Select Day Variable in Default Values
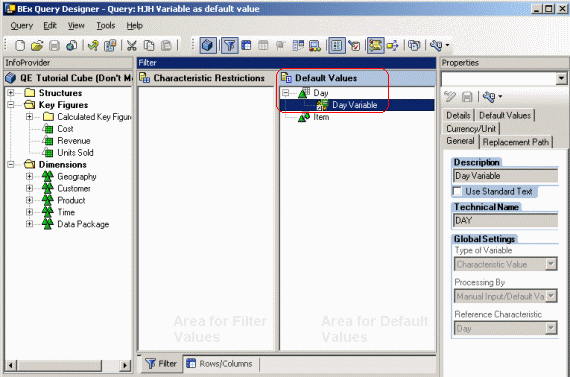570x377 pixels. (x=354, y=105)
